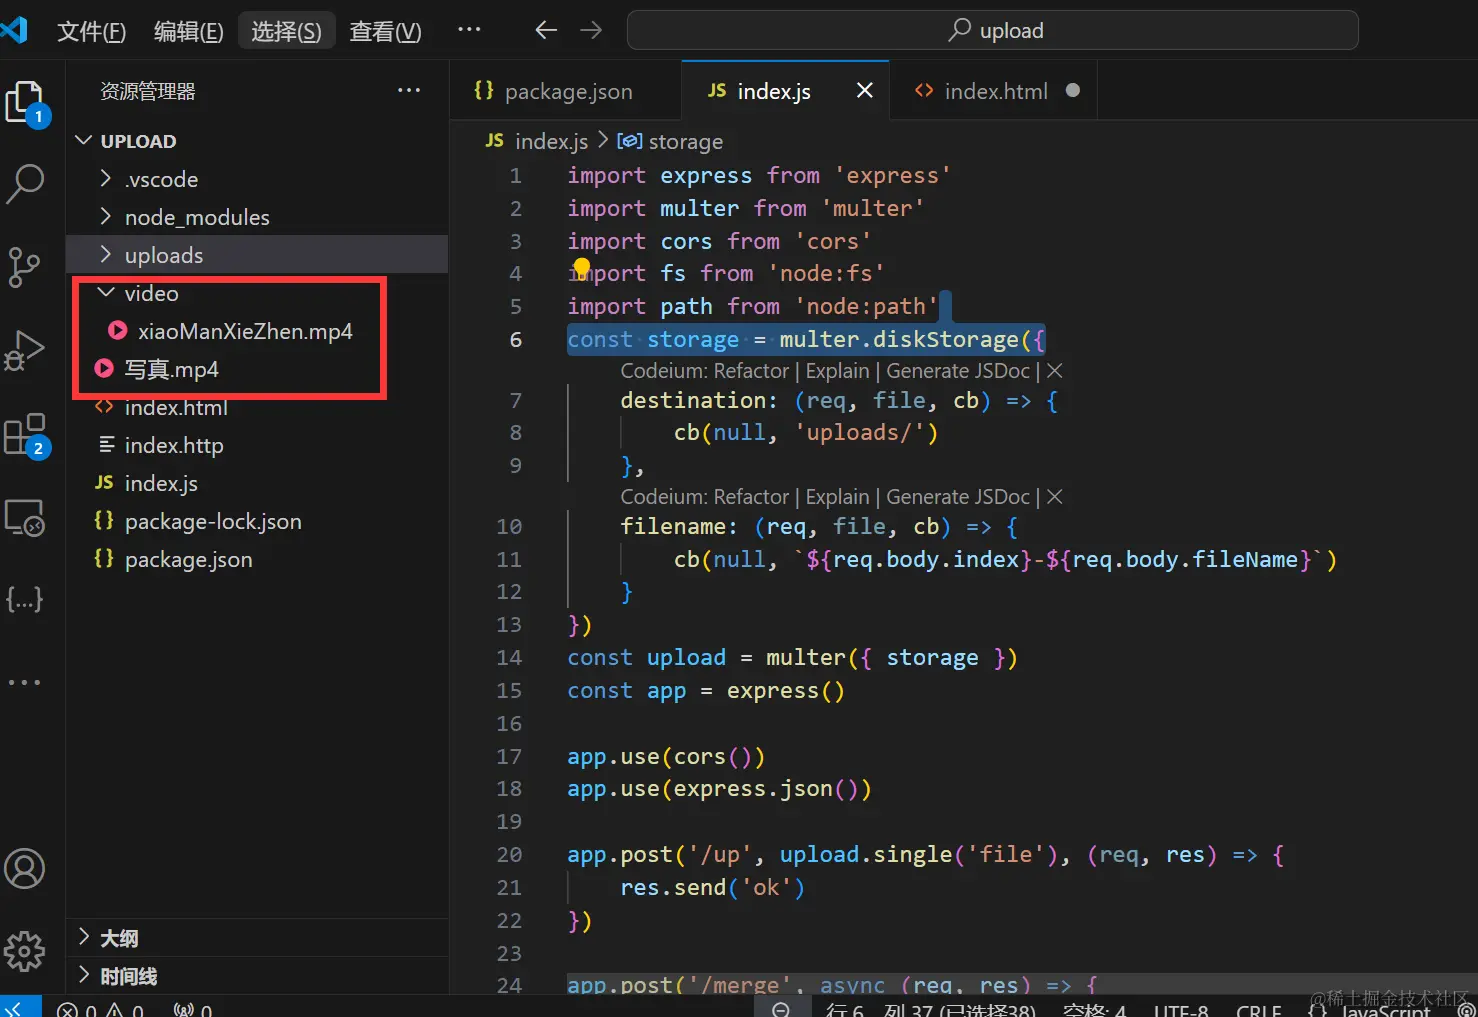Open the 文件(F) menu
Screen dimensions: 1478x1017
click(91, 31)
